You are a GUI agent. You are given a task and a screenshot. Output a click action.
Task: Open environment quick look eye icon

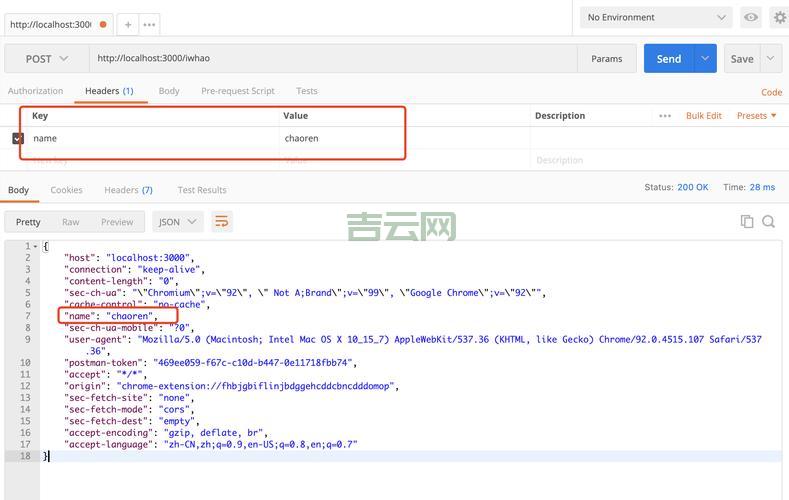tap(750, 17)
